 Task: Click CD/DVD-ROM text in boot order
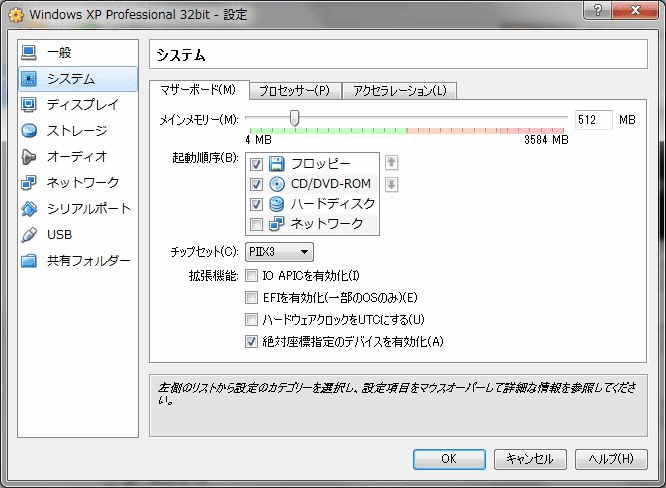click(x=331, y=184)
